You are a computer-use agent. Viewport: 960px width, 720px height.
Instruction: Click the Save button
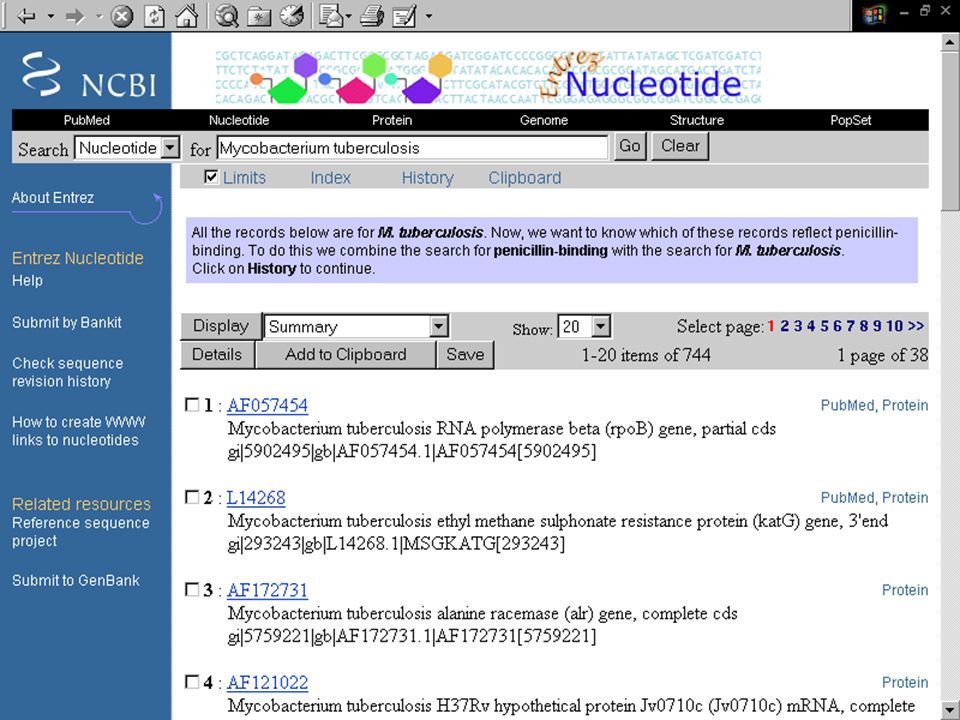(x=465, y=354)
